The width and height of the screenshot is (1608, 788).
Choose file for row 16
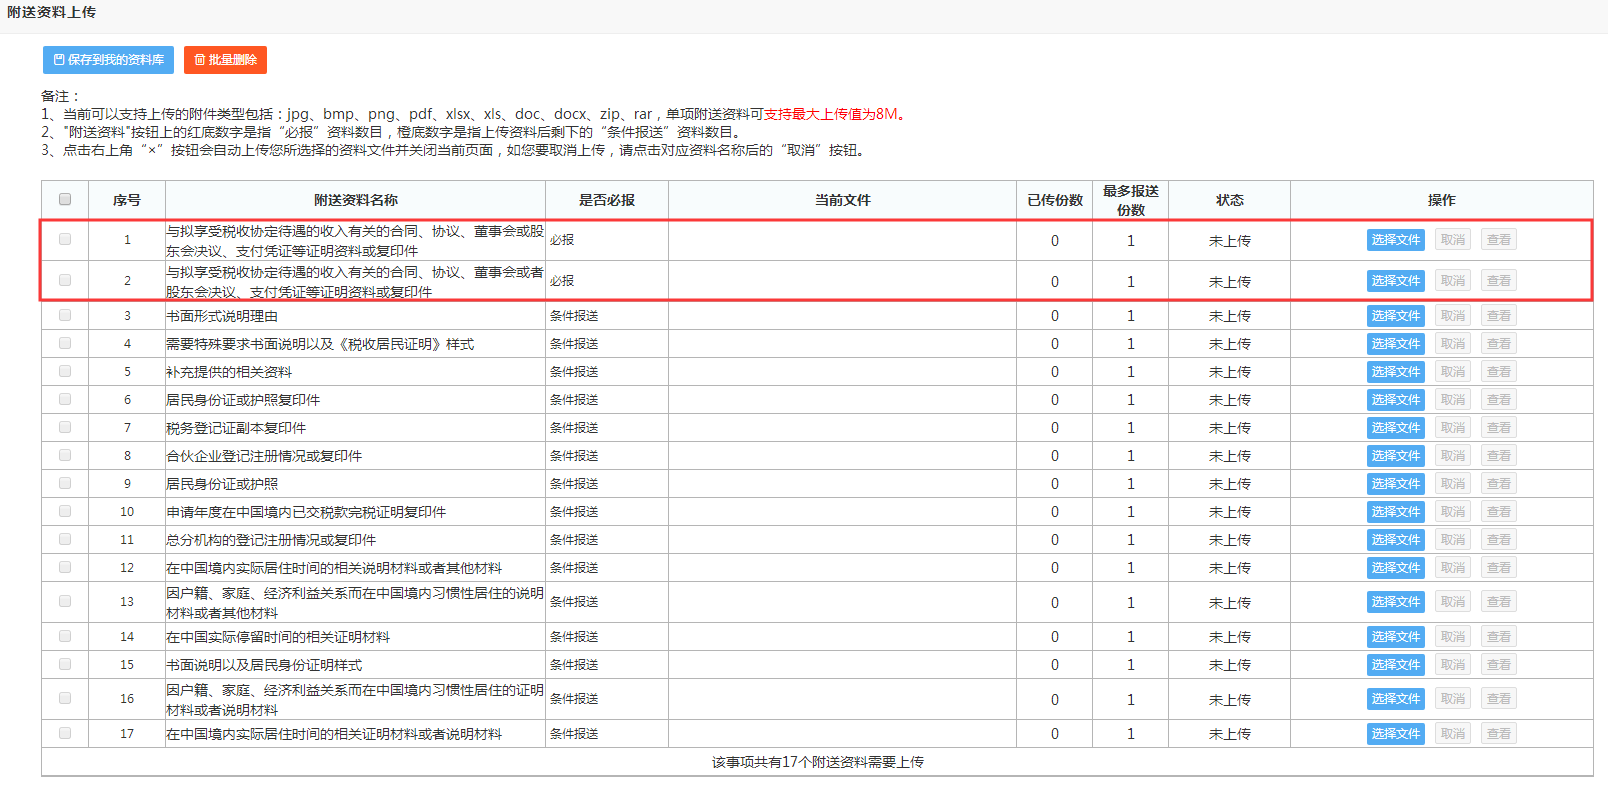pyautogui.click(x=1396, y=699)
